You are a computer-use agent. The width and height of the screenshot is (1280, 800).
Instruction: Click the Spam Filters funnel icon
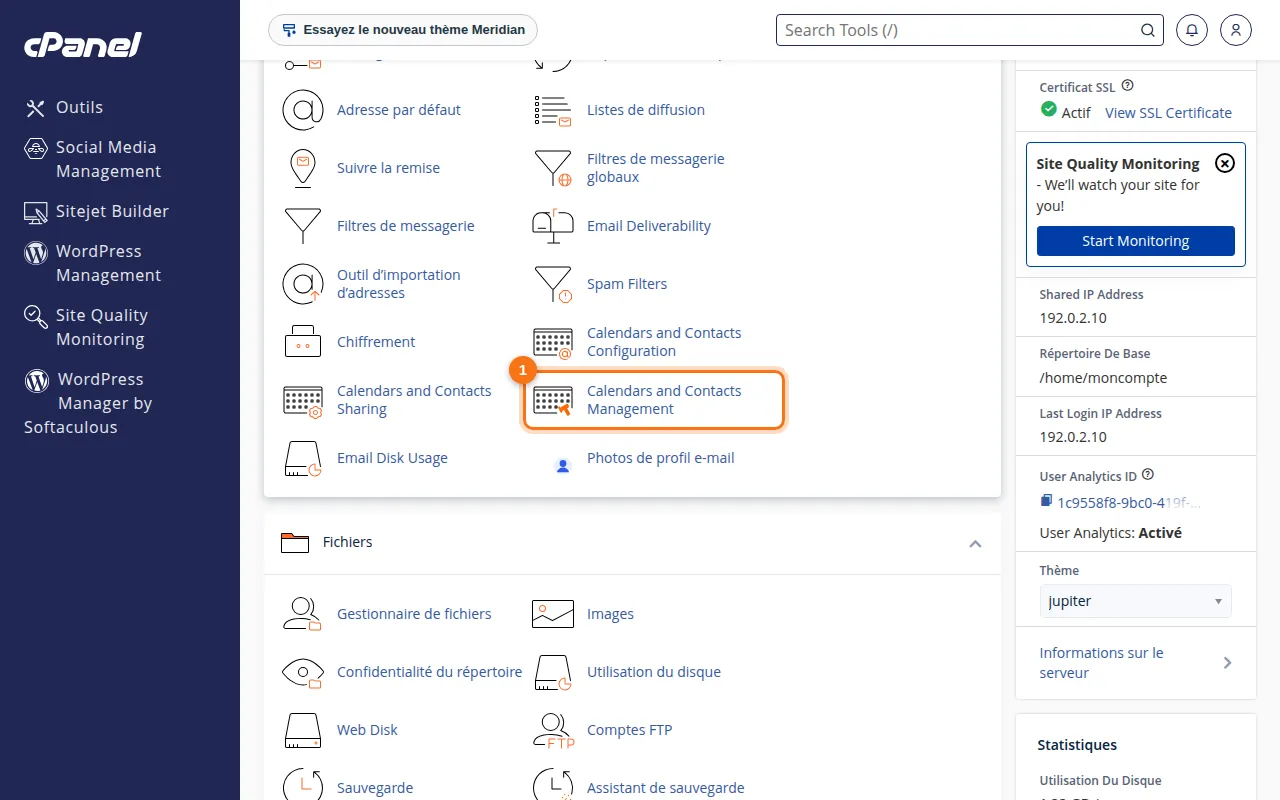click(x=552, y=284)
